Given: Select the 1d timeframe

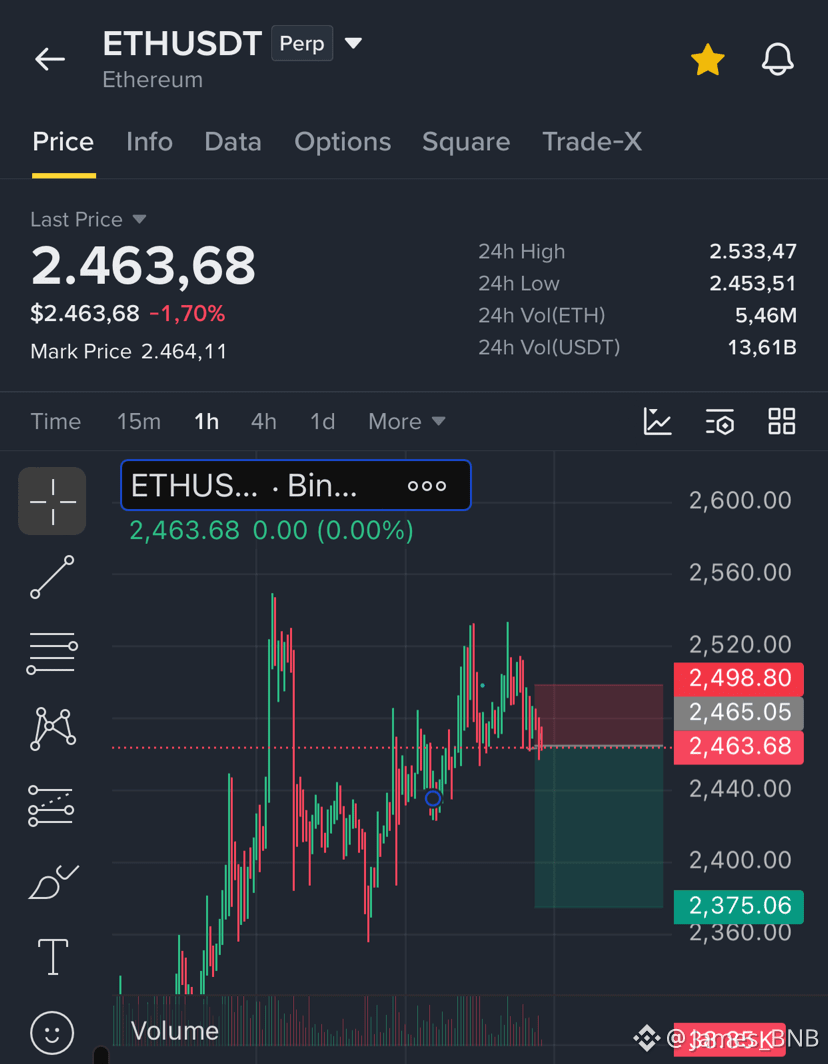Looking at the screenshot, I should (322, 421).
